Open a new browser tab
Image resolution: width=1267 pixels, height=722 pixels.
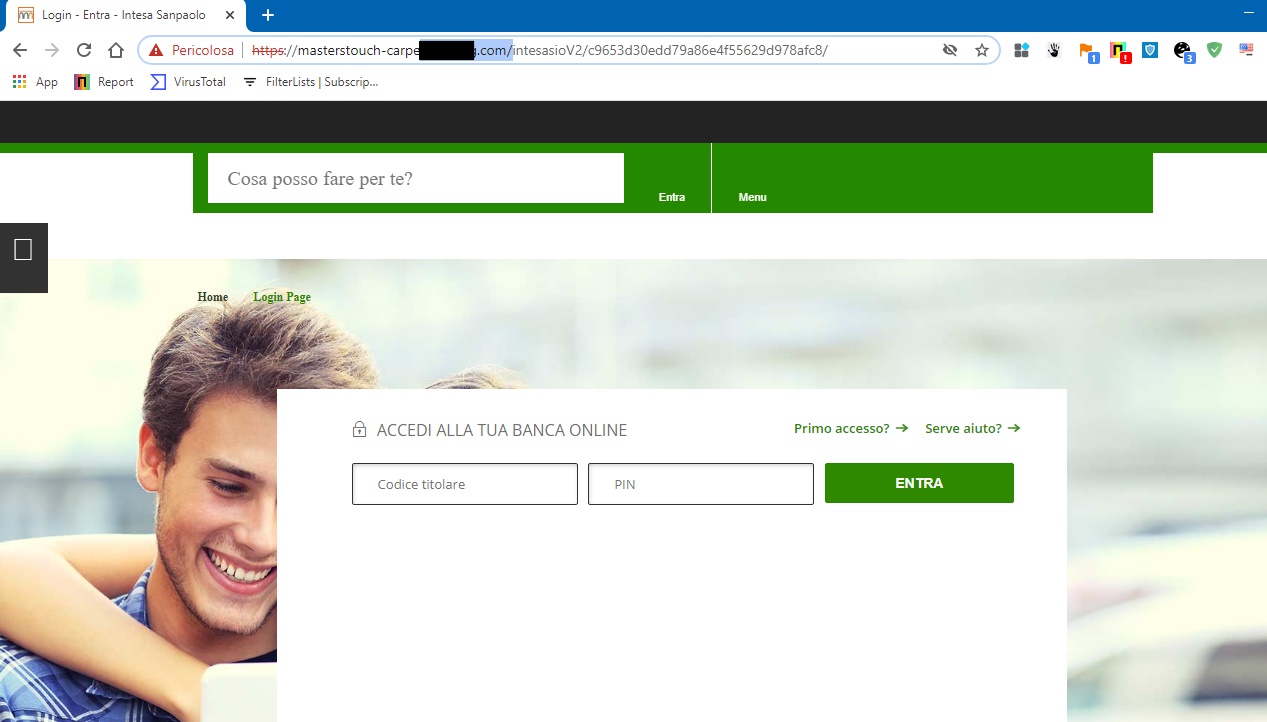coord(267,15)
